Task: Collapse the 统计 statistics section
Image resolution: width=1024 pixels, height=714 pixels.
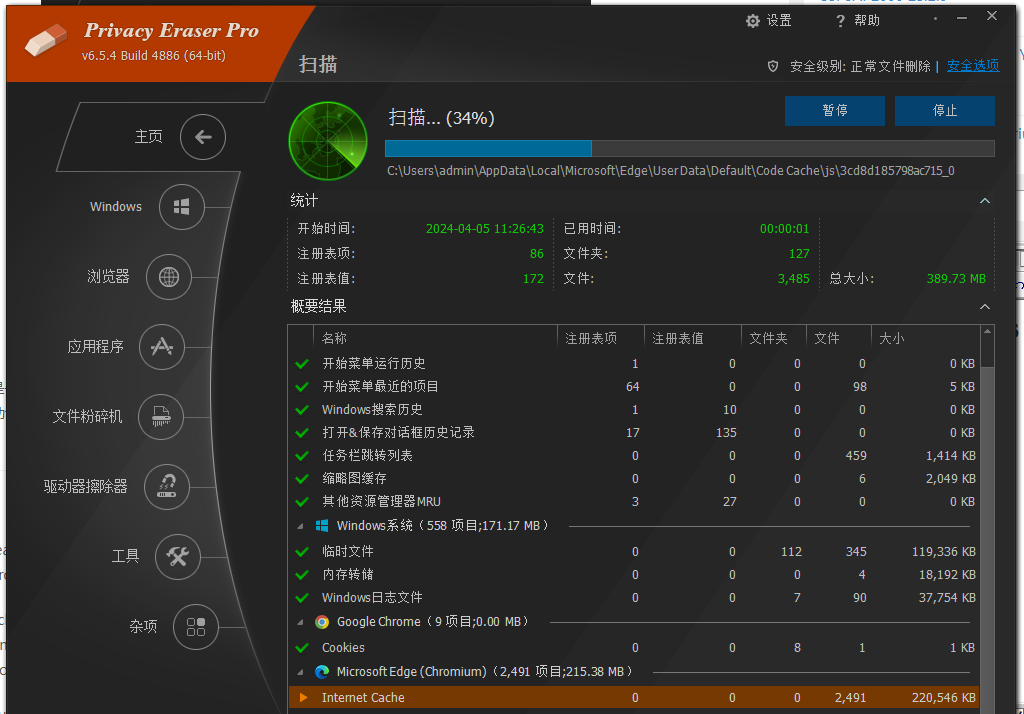Action: (x=985, y=200)
